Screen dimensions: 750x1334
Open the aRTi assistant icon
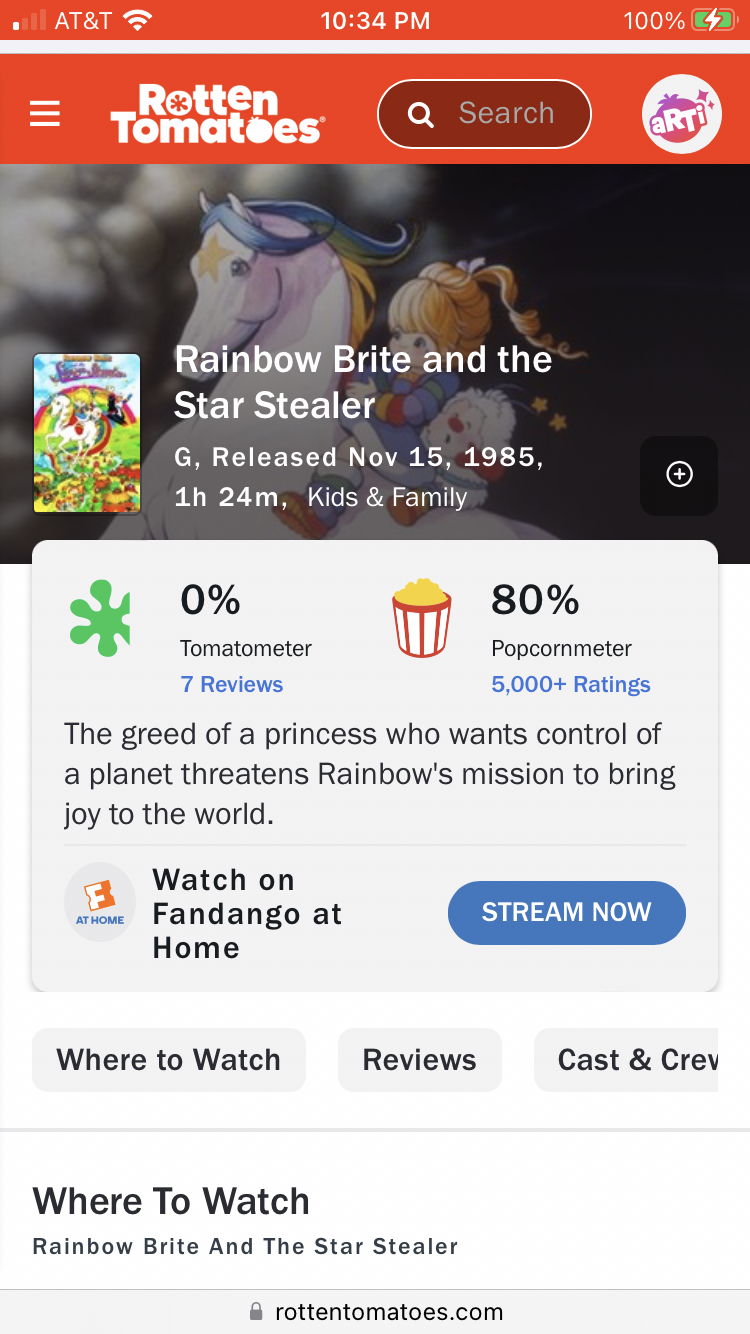click(x=681, y=114)
